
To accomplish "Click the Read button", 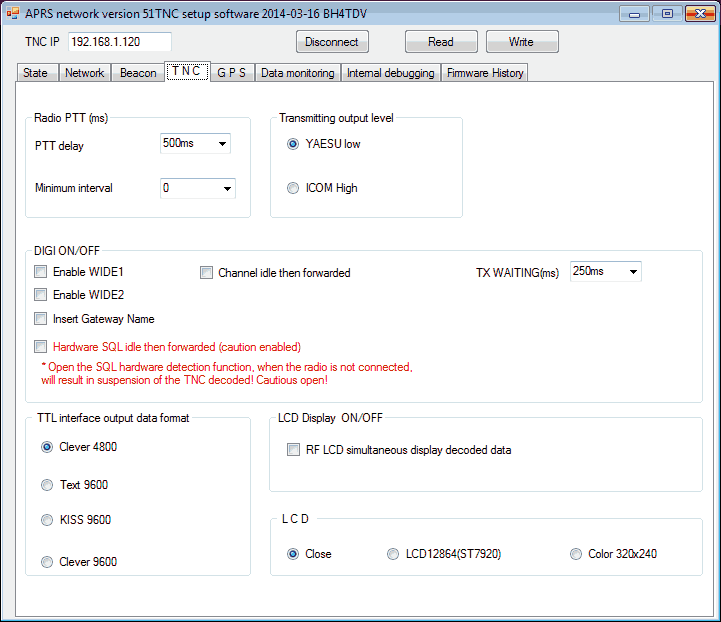I will coord(440,42).
